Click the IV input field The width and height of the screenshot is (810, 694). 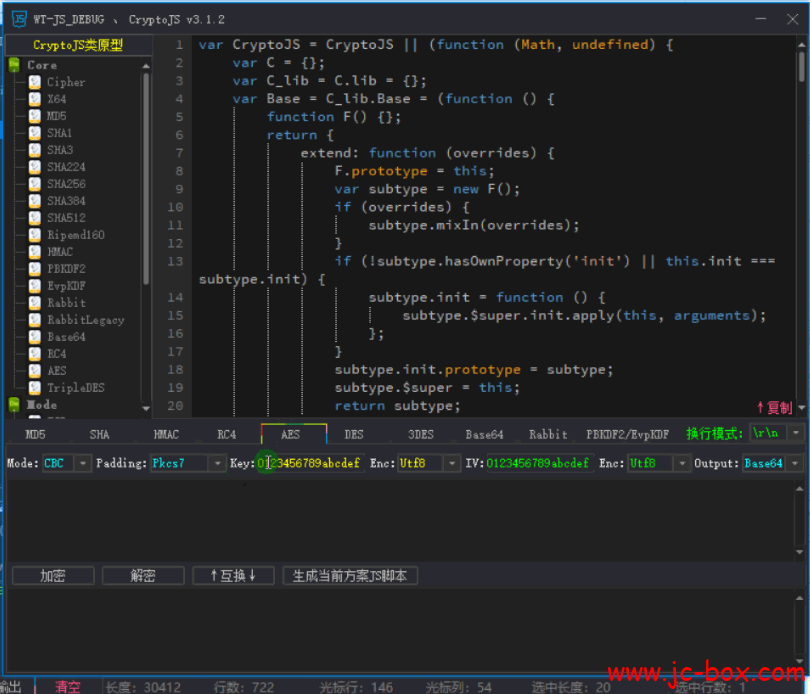click(x=538, y=464)
